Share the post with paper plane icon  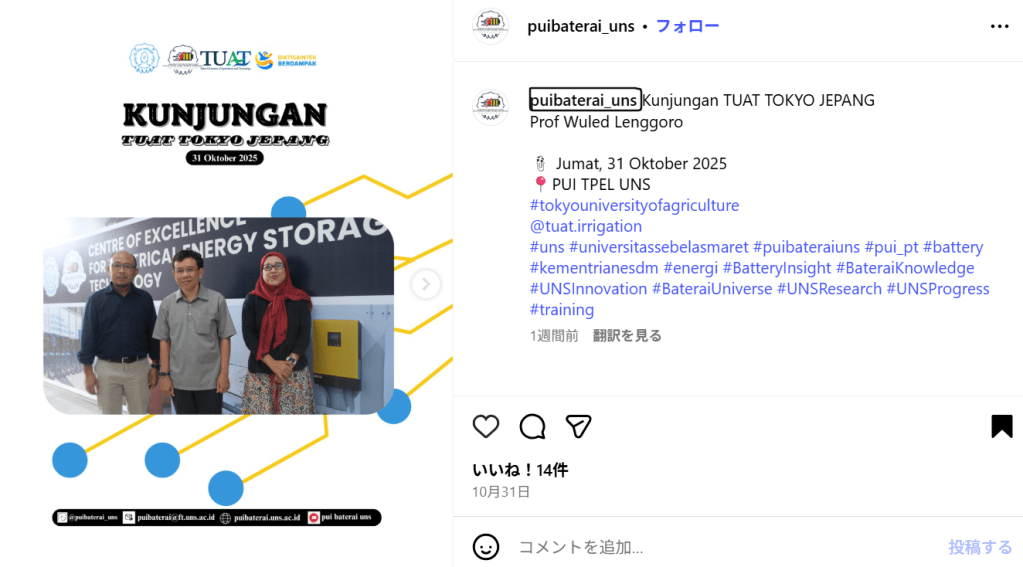click(578, 427)
